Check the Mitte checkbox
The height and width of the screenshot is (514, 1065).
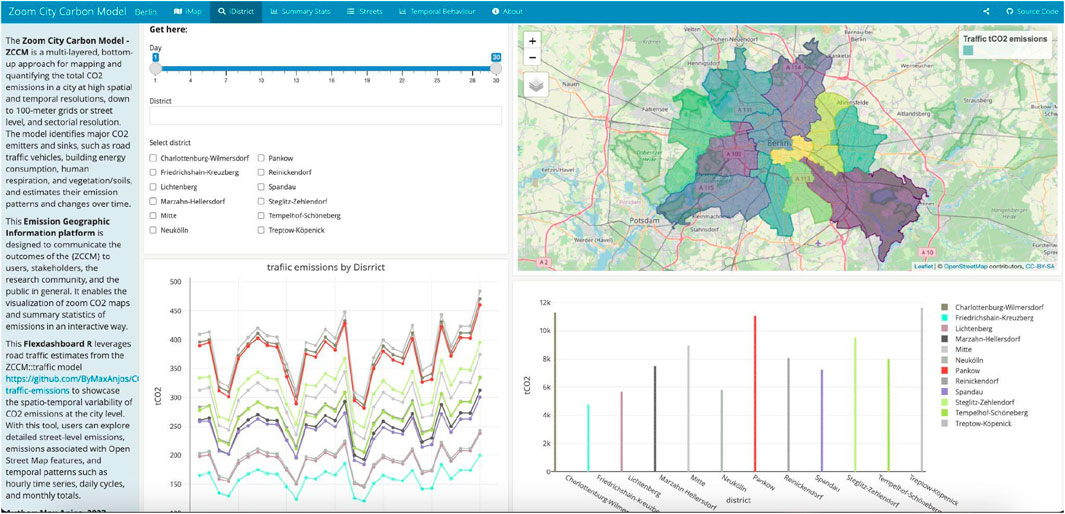tap(154, 216)
